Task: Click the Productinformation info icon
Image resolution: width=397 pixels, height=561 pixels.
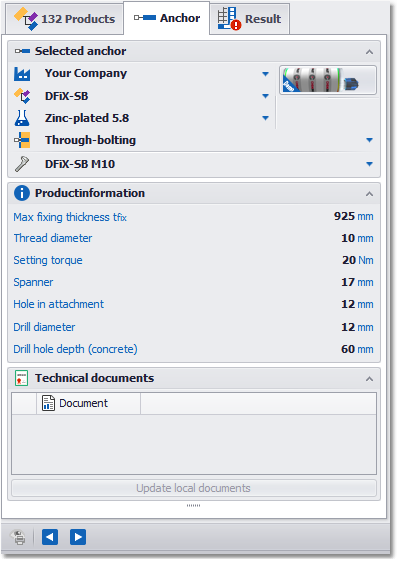Action: 22,193
